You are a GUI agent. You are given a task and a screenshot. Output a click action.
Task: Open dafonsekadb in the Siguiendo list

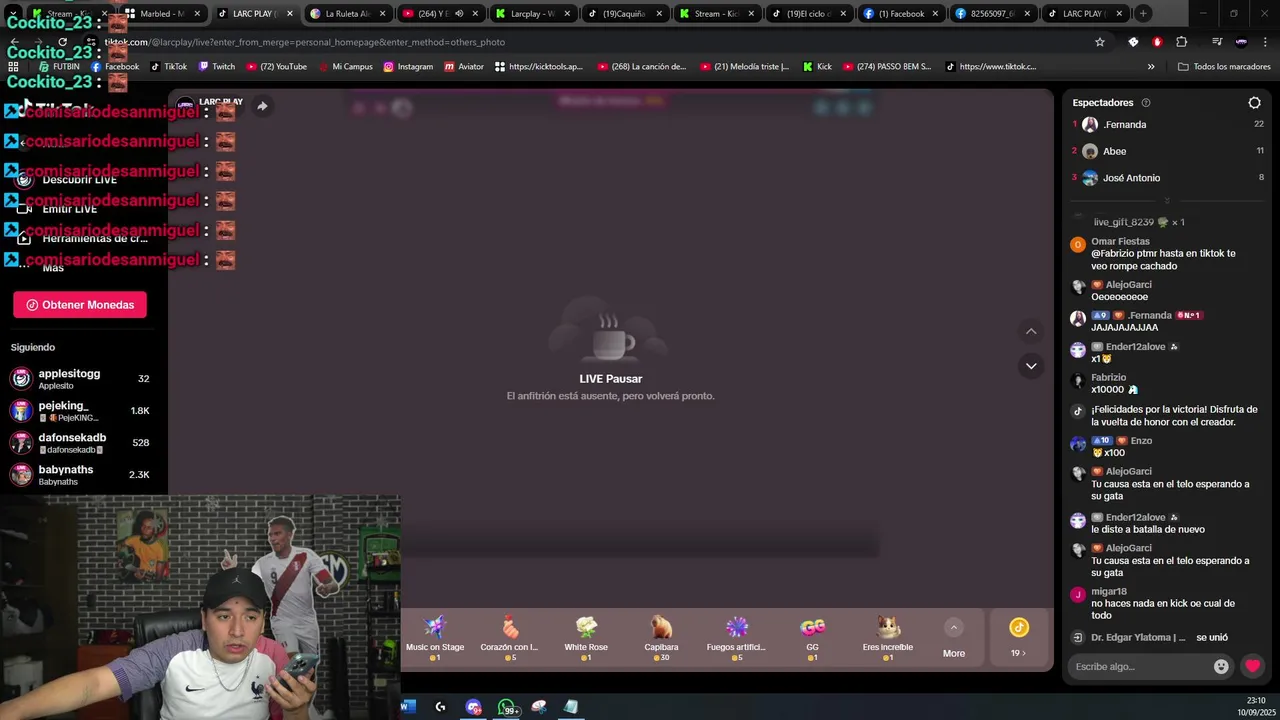tap(80, 443)
